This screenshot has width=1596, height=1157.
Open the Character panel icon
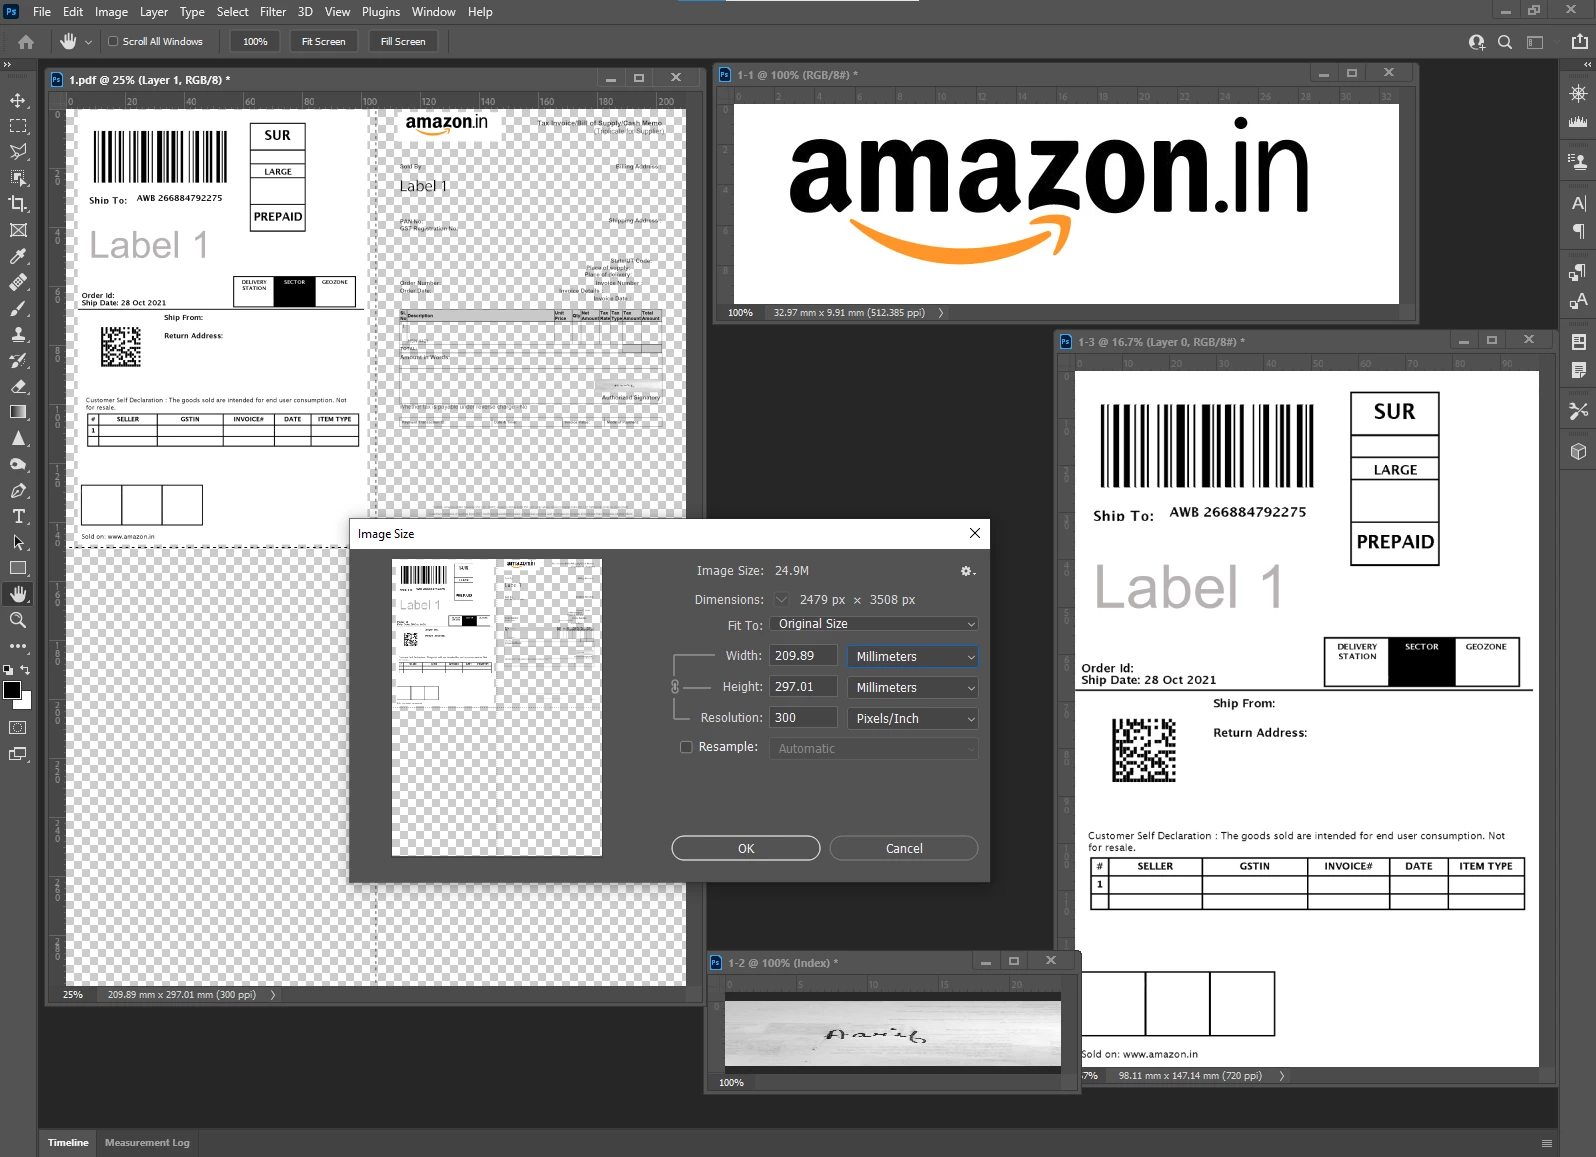(1578, 203)
